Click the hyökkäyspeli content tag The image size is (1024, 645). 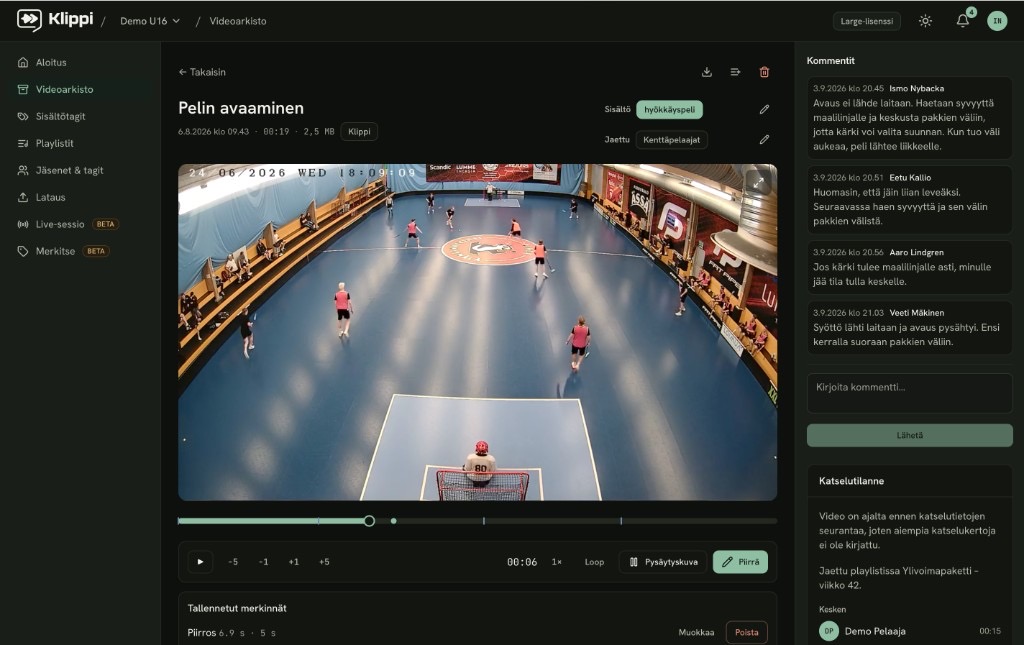(x=669, y=110)
